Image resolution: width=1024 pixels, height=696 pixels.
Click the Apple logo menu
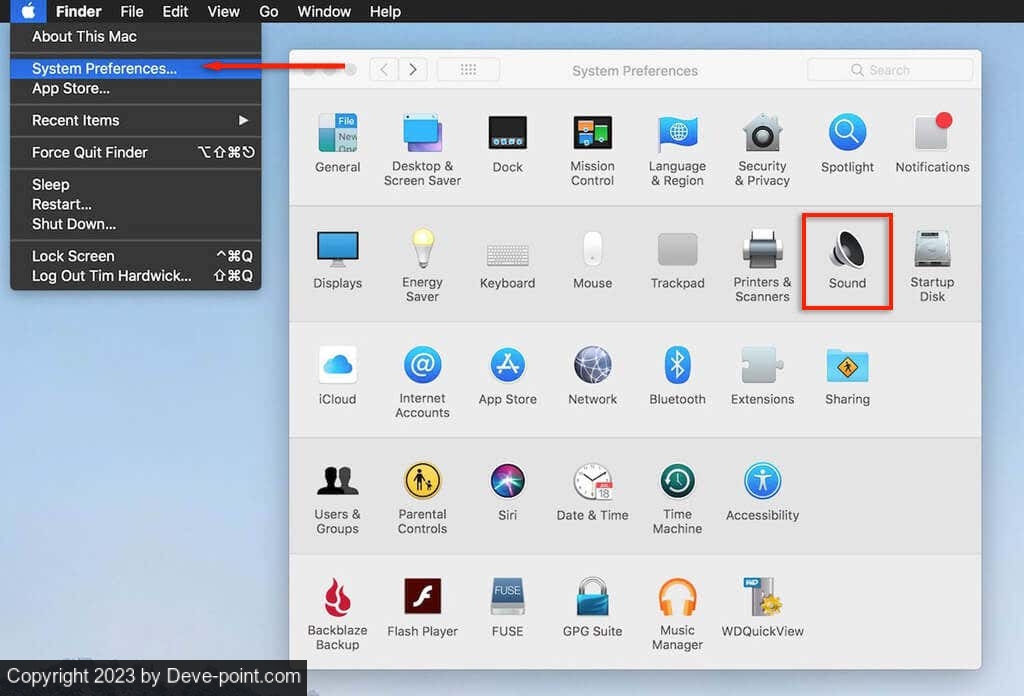click(x=28, y=12)
